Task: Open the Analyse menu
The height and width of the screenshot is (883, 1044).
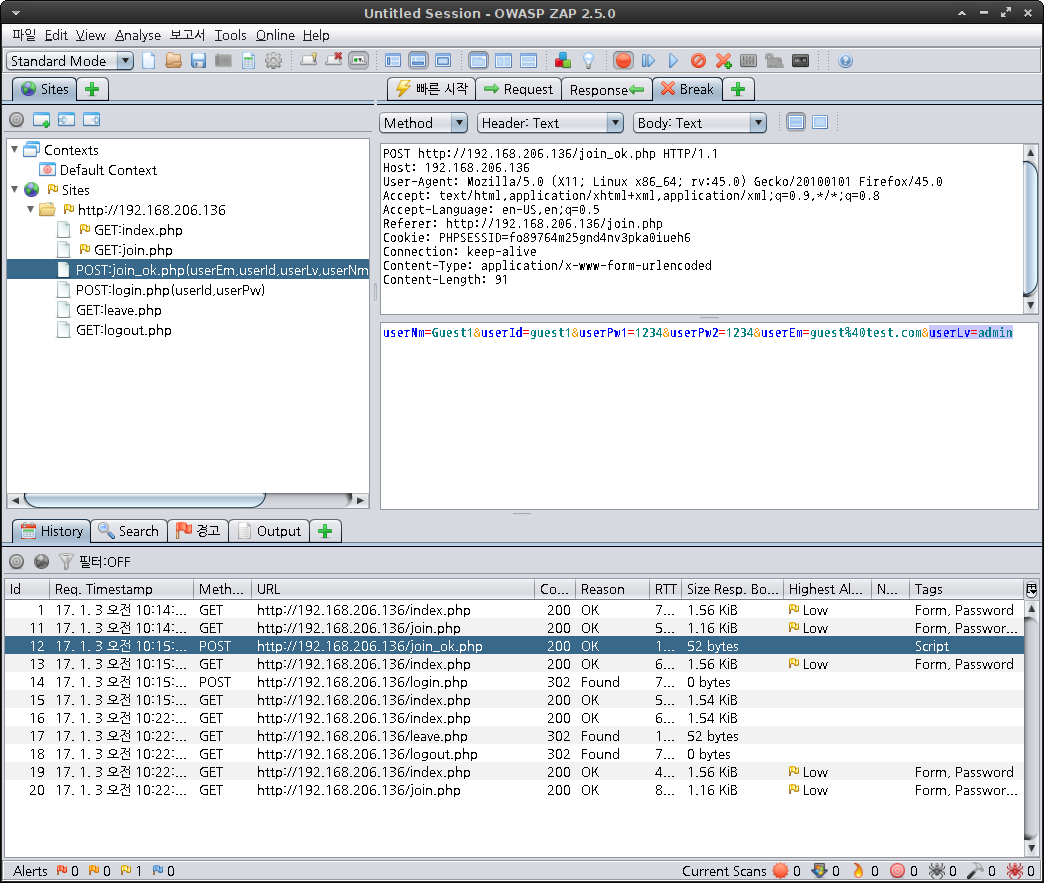Action: point(138,35)
